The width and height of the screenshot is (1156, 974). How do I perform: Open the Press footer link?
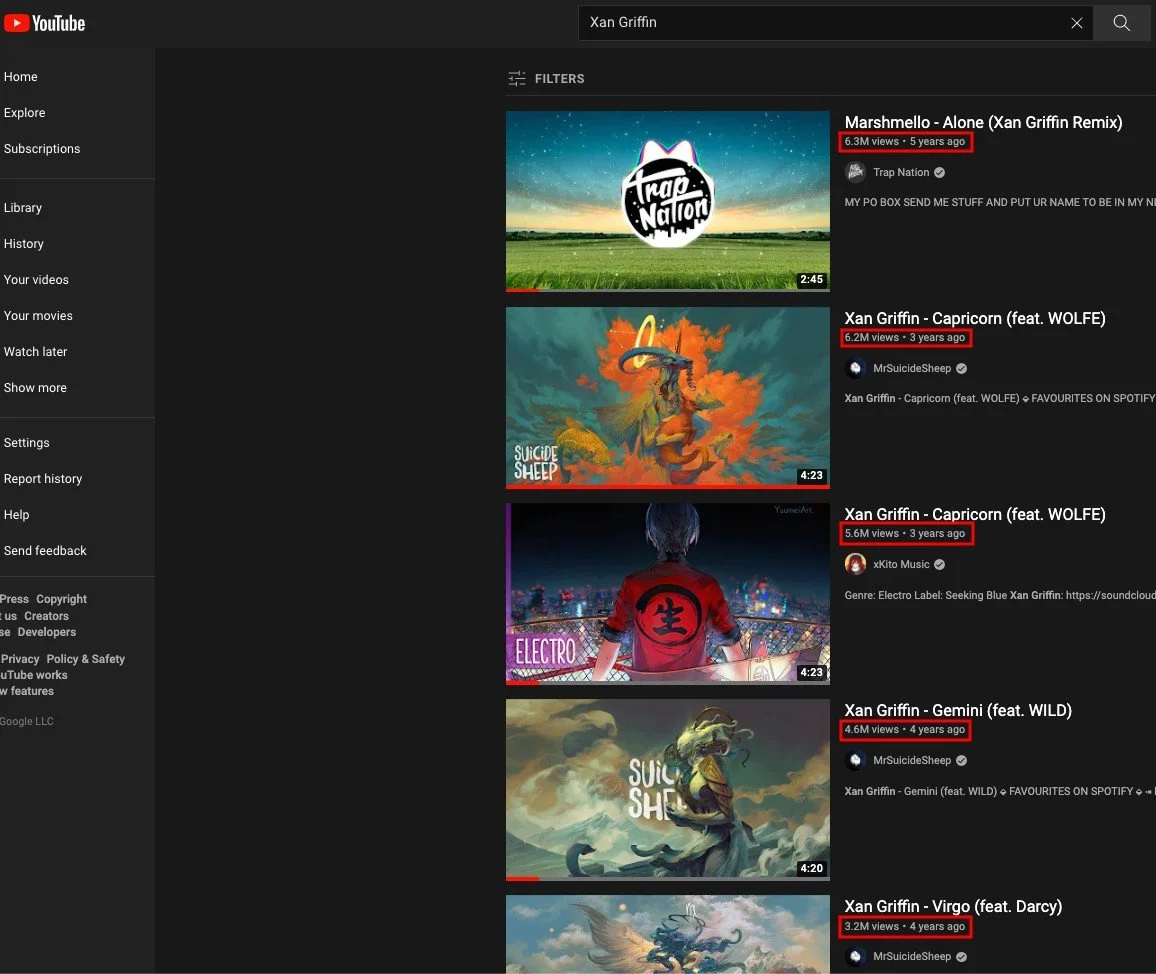pyautogui.click(x=15, y=599)
